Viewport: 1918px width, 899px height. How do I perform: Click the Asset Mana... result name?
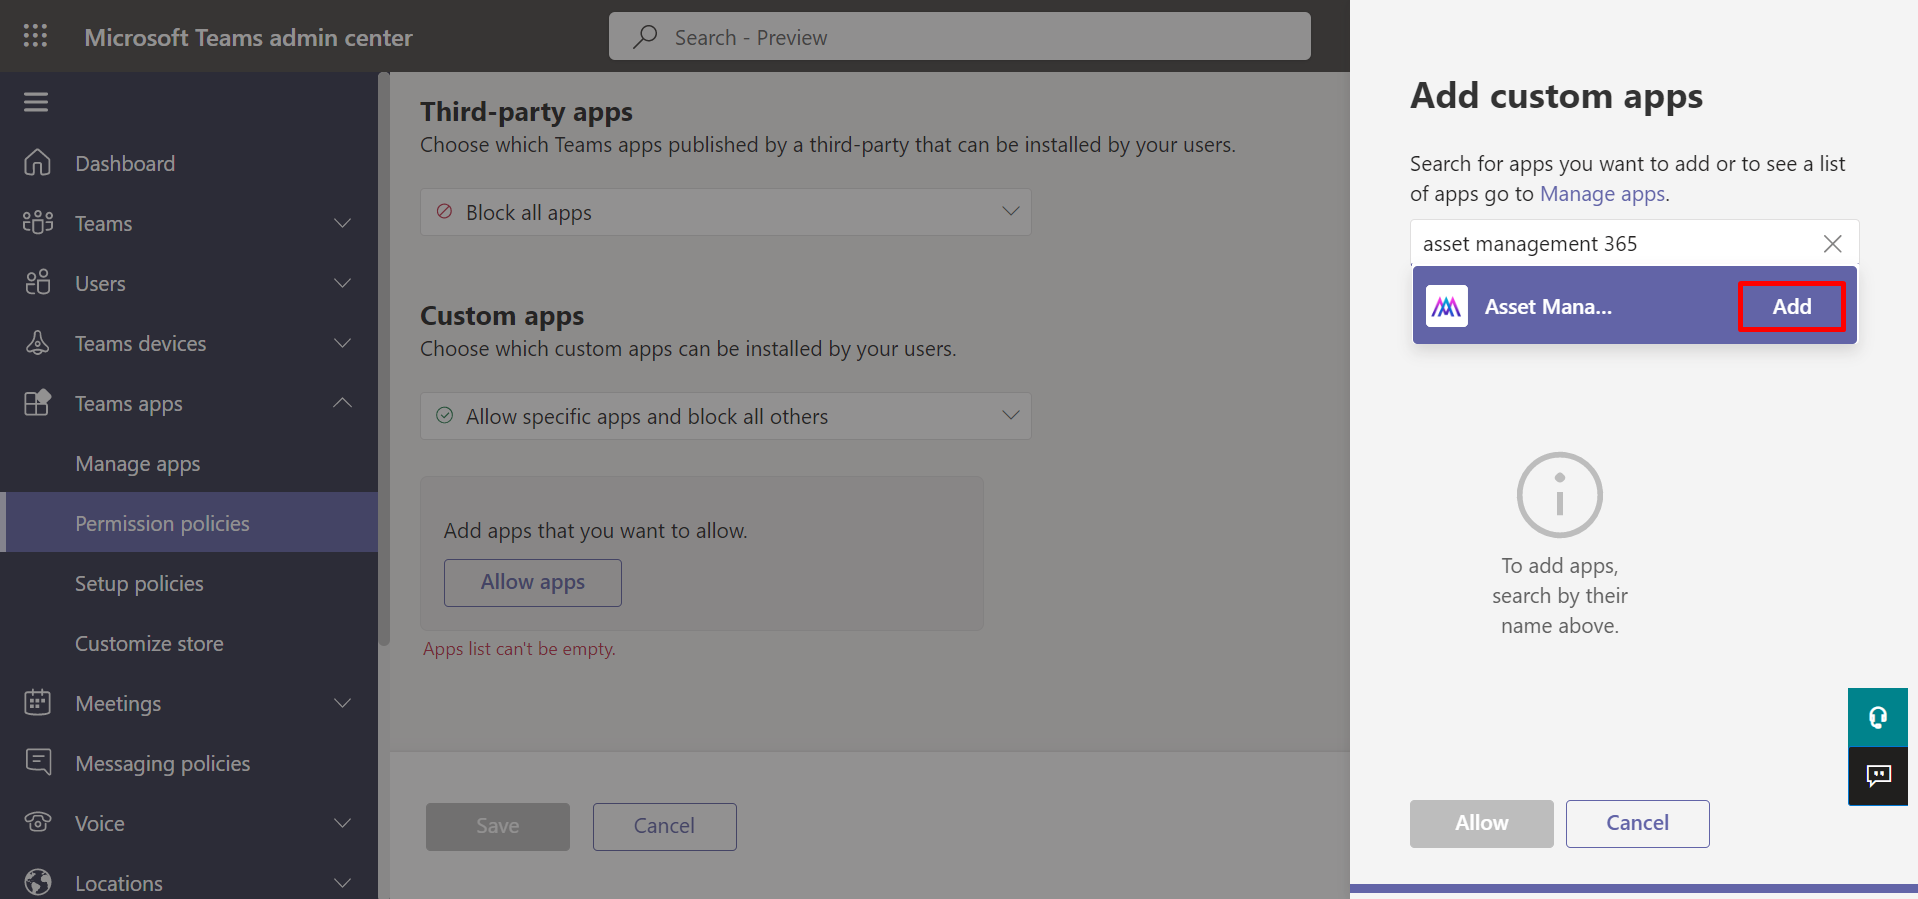(1548, 306)
